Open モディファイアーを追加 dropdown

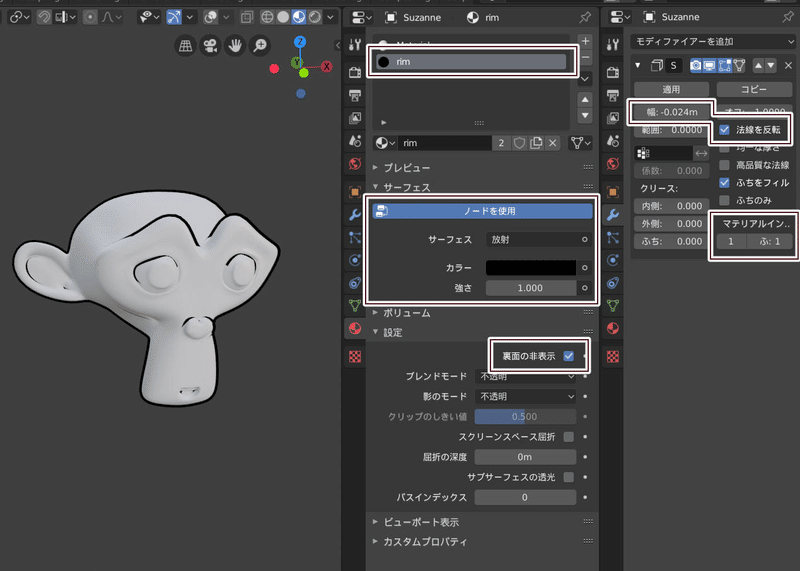click(x=713, y=41)
